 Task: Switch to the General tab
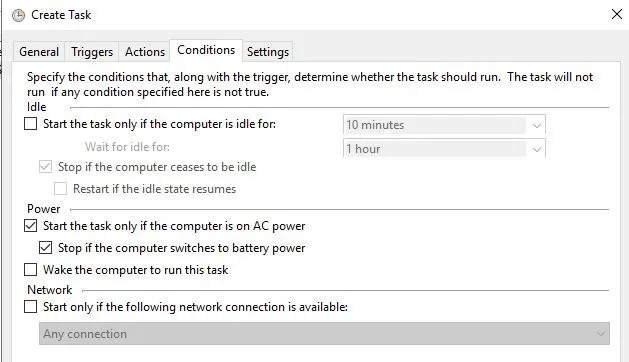pyautogui.click(x=39, y=52)
